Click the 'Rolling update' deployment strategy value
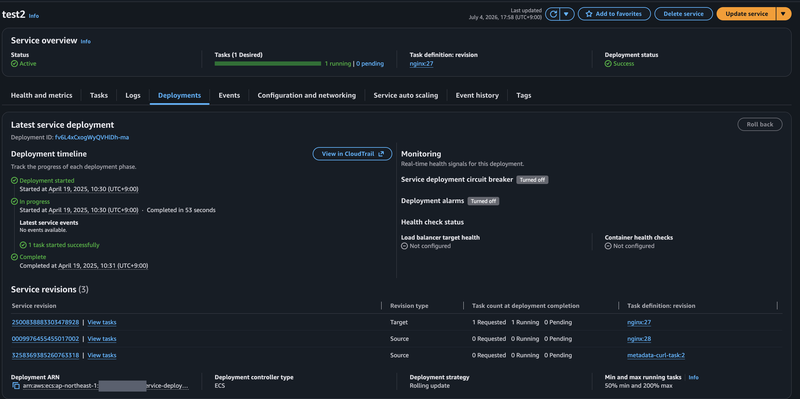Image resolution: width=800 pixels, height=399 pixels. click(x=430, y=386)
